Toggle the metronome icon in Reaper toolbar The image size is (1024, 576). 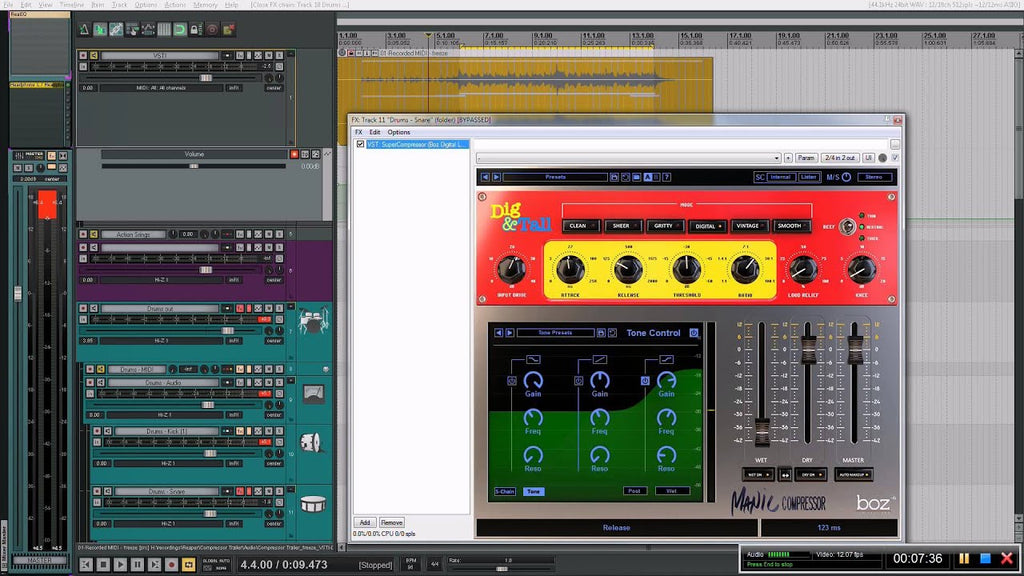tap(83, 29)
